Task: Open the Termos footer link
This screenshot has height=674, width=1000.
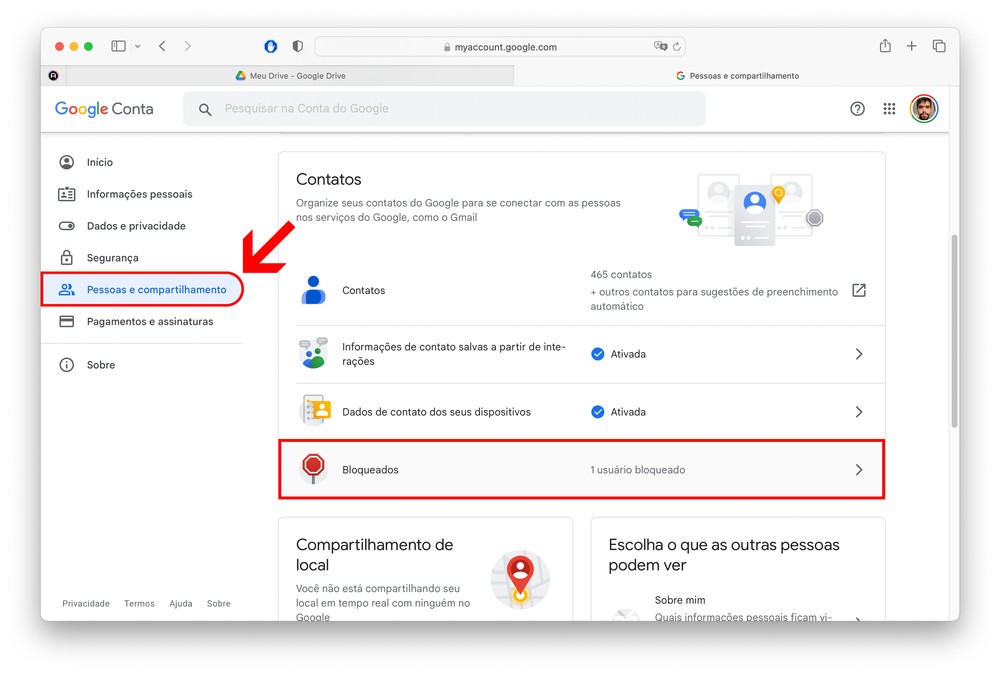Action: coord(139,603)
